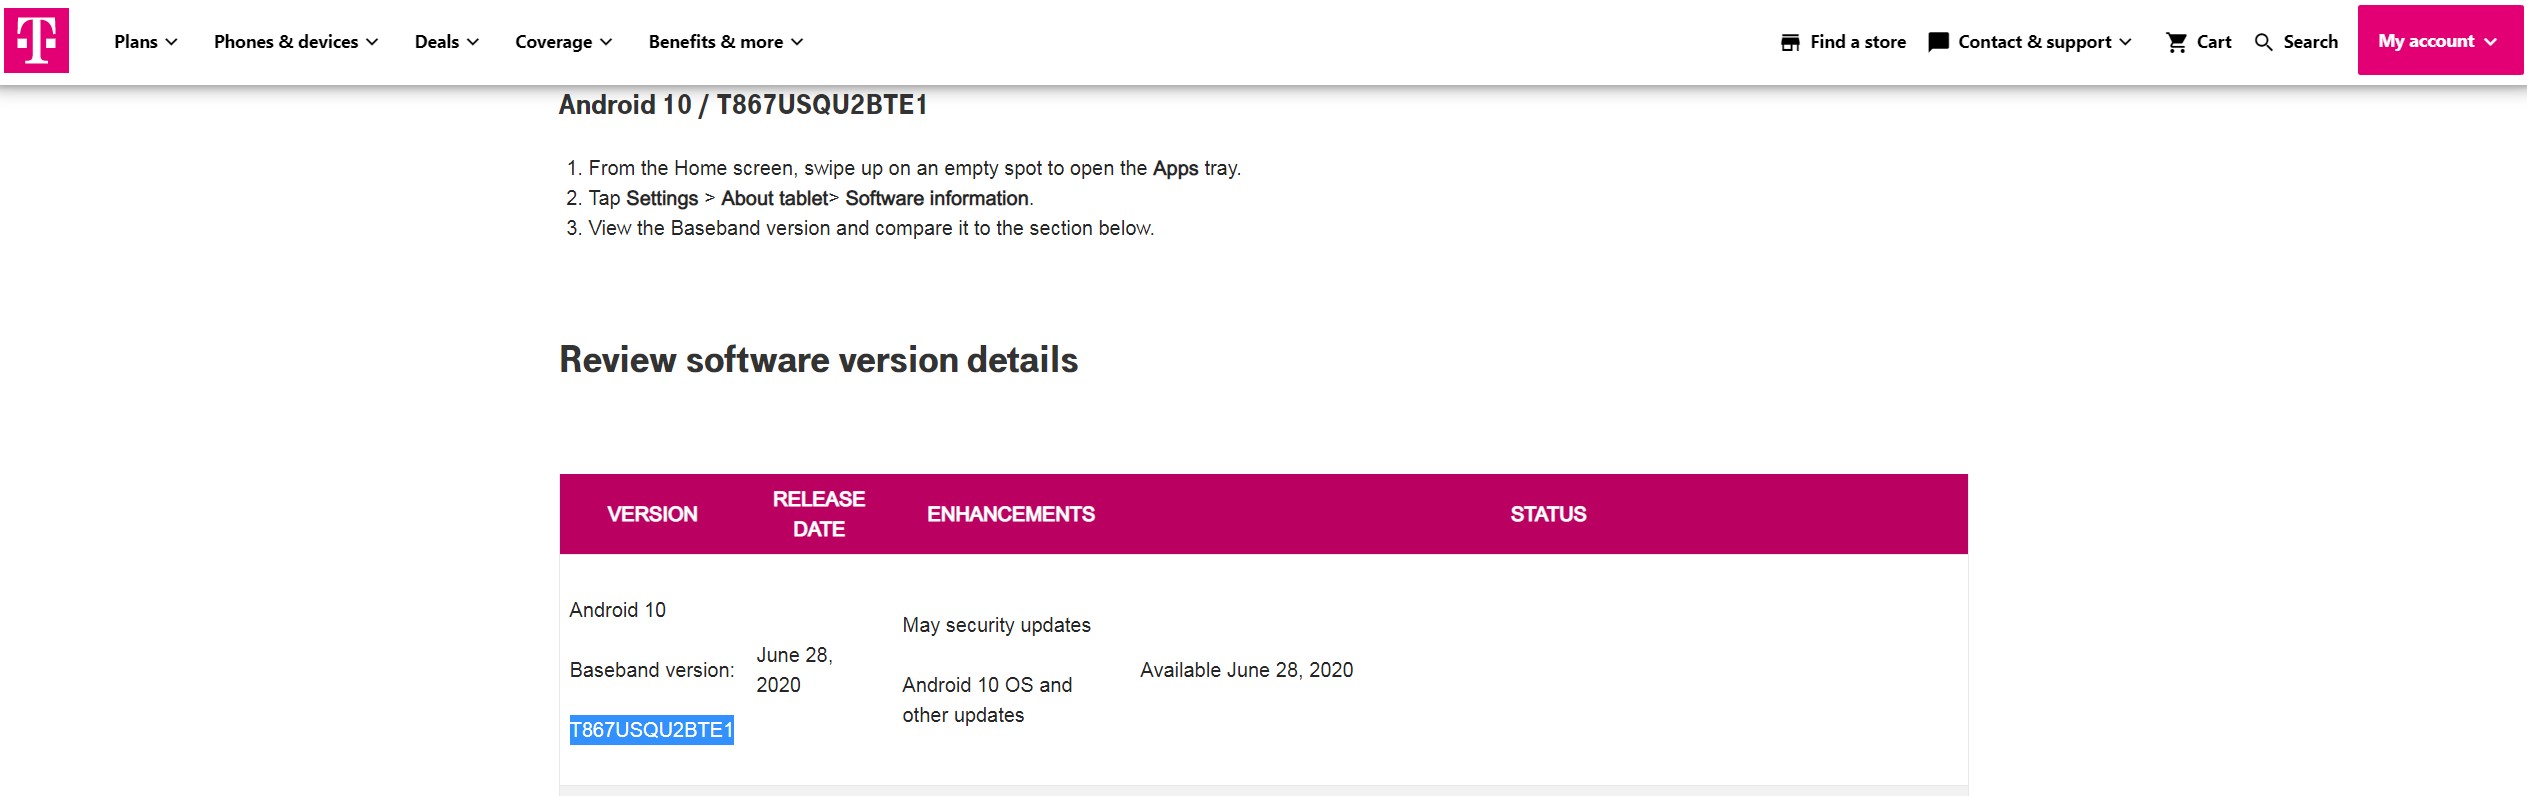This screenshot has height=796, width=2527.
Task: Expand the Phones & devices chevron
Action: click(372, 42)
